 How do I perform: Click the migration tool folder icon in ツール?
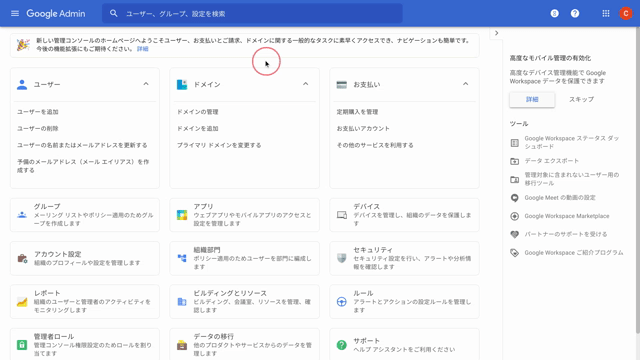[514, 180]
